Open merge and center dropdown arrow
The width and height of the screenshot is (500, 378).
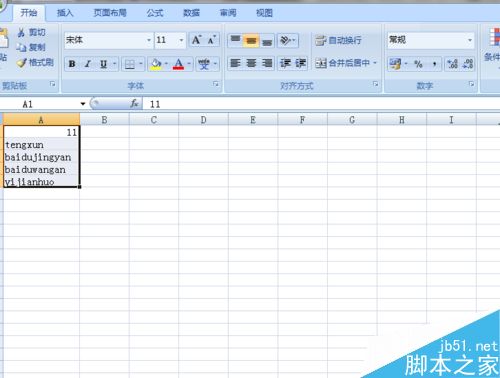tap(375, 63)
